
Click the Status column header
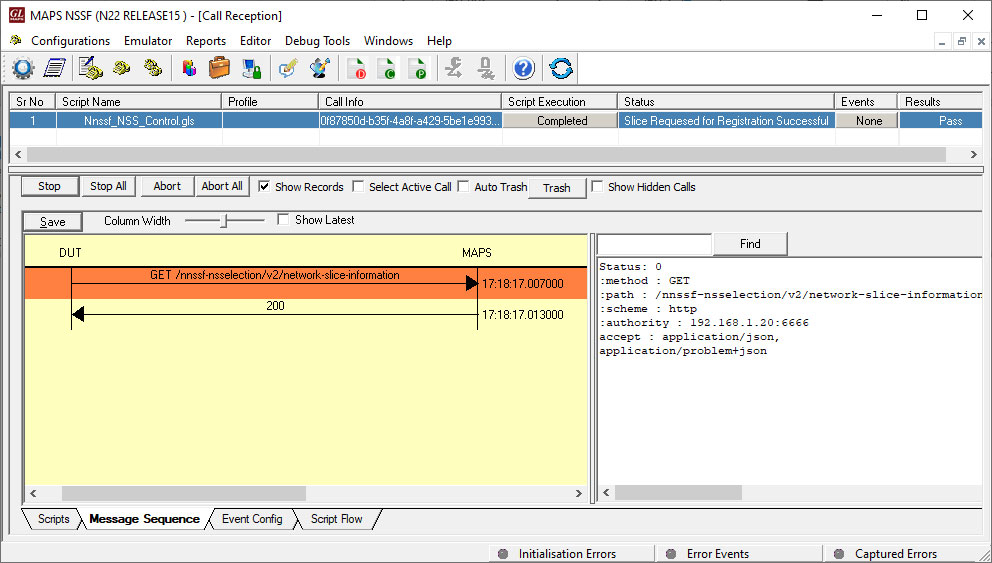click(726, 101)
